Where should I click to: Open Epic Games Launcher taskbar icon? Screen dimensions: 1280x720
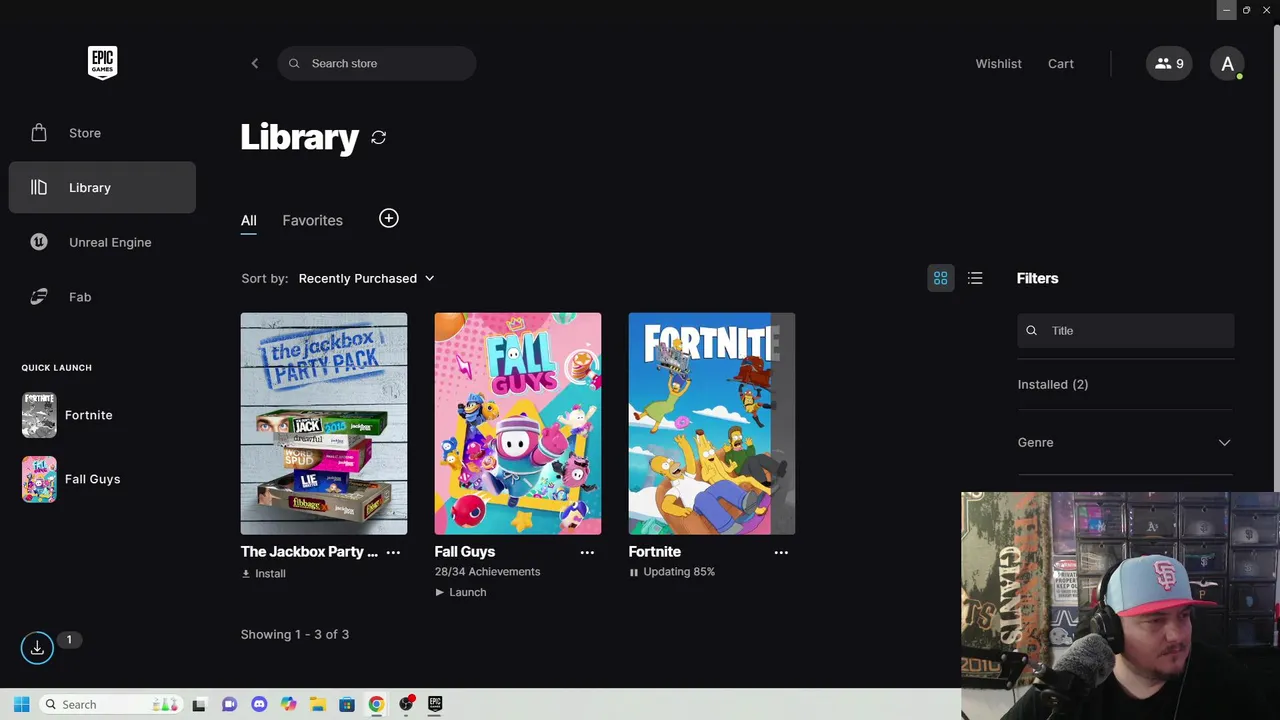coord(435,704)
